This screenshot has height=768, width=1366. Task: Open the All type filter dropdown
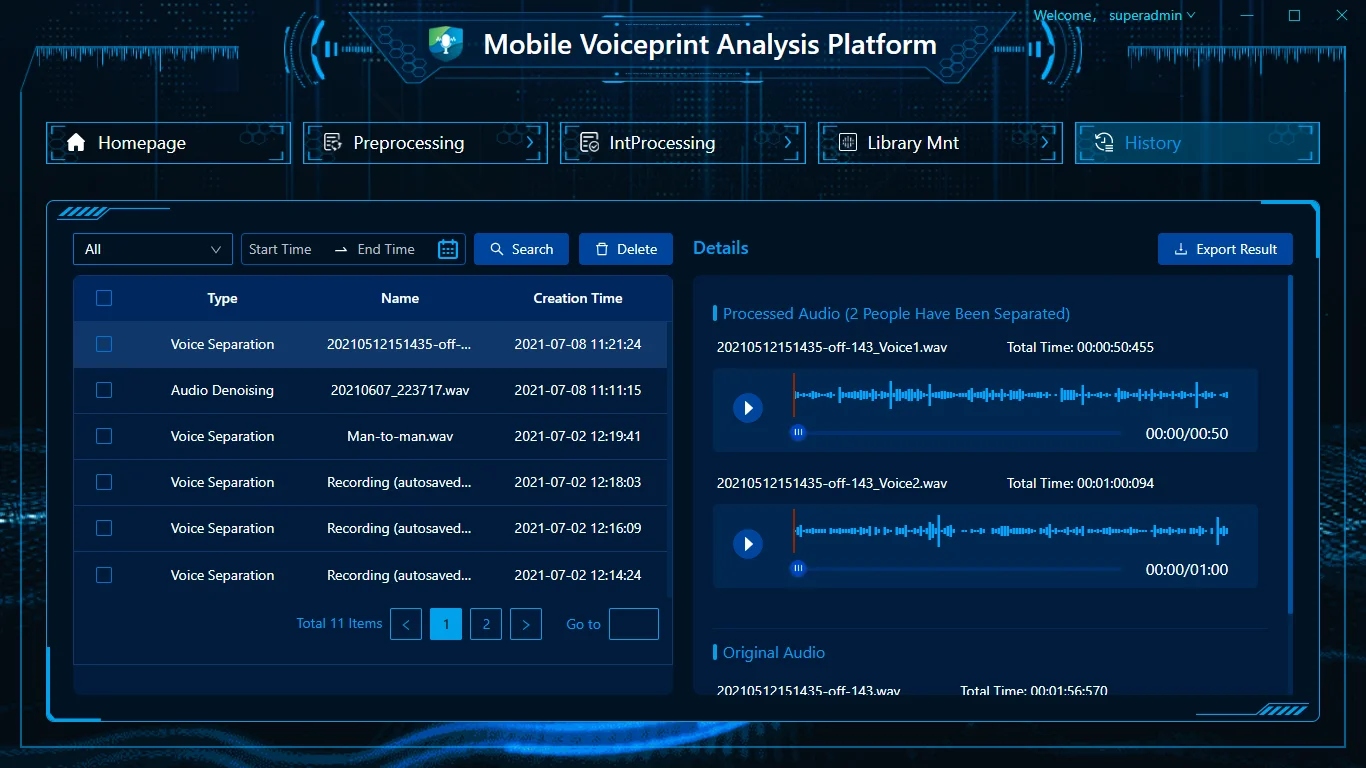click(153, 249)
